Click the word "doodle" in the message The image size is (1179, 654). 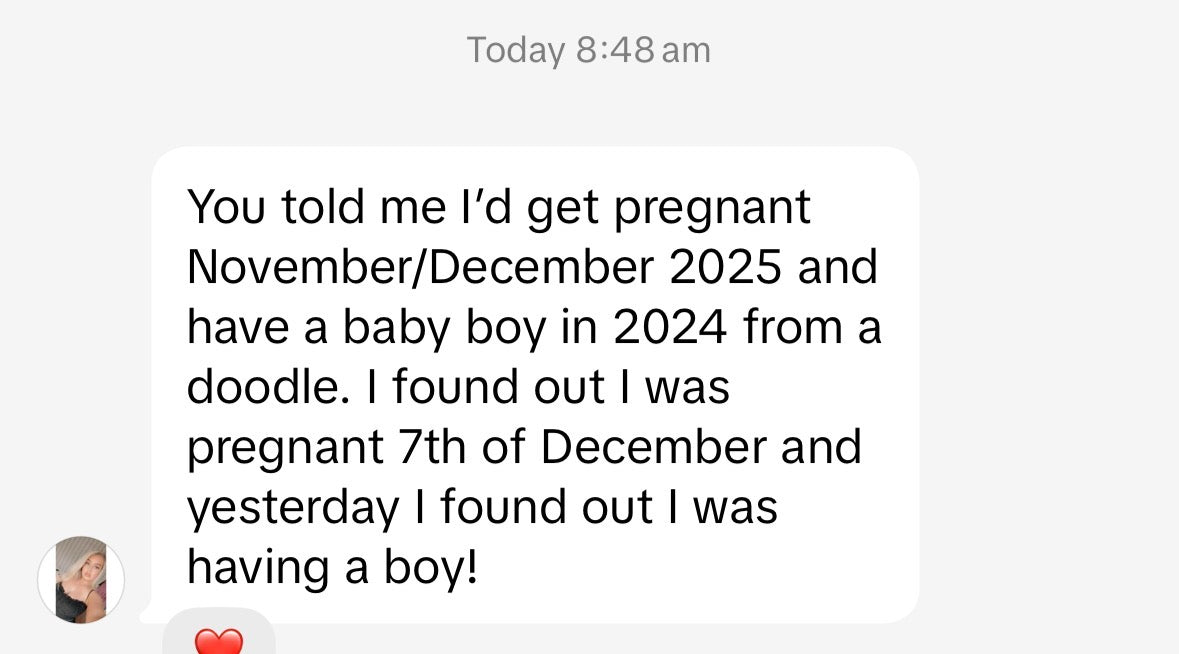pyautogui.click(x=262, y=388)
